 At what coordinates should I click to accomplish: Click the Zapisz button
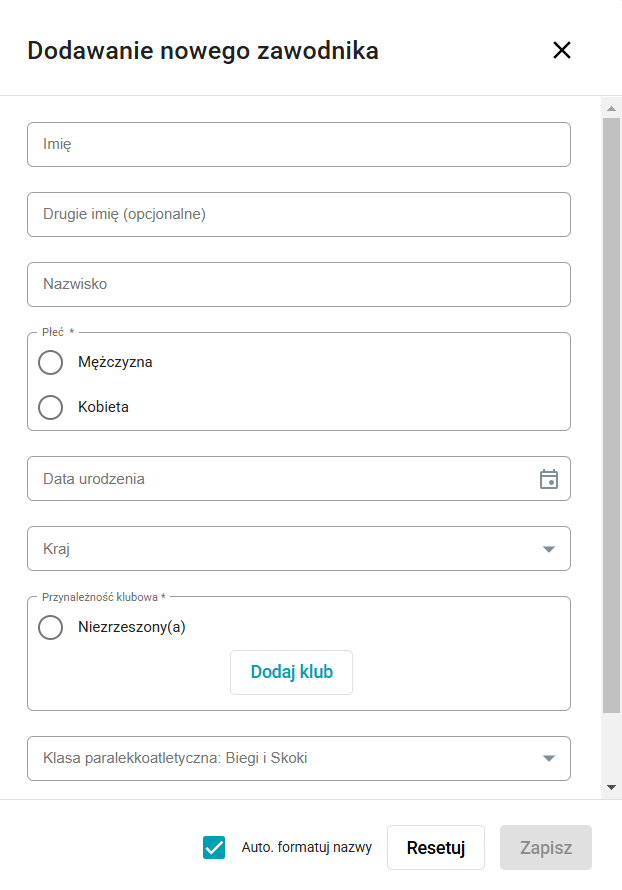tap(545, 847)
